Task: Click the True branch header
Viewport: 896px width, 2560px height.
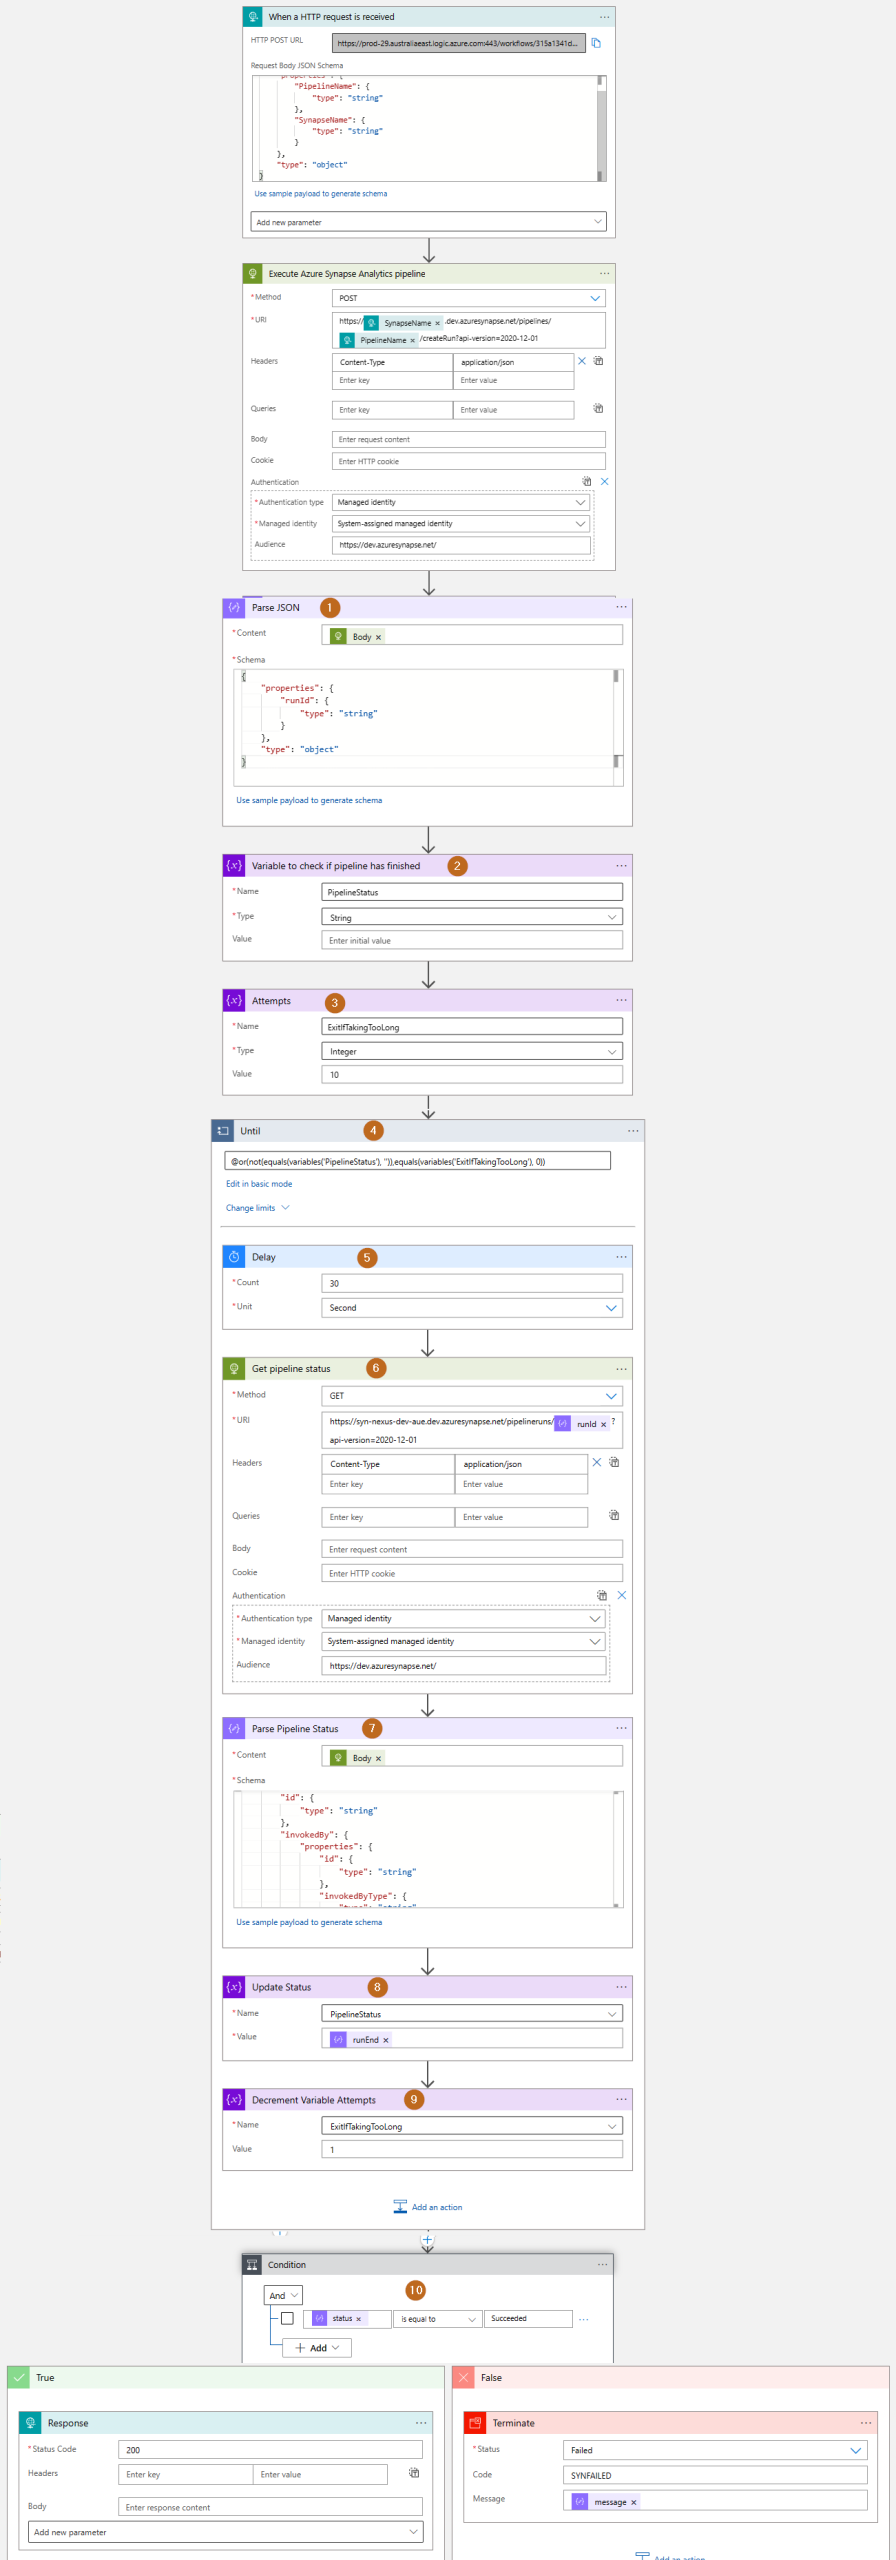Action: [226, 2377]
